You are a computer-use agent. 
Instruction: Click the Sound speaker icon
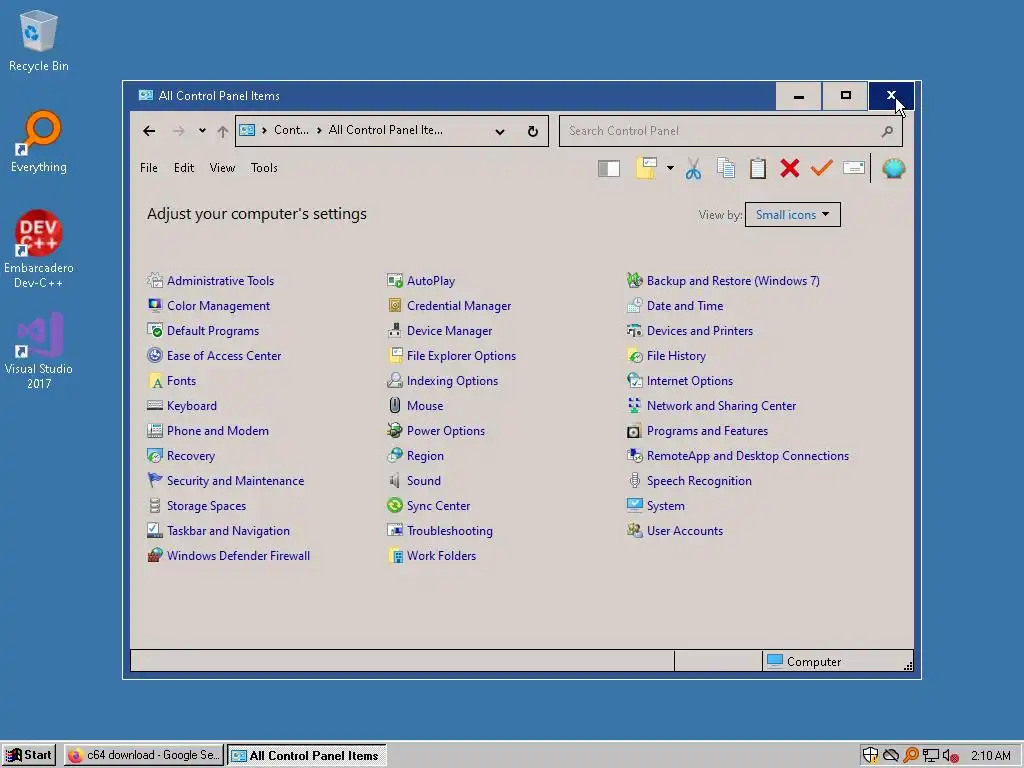coord(394,481)
